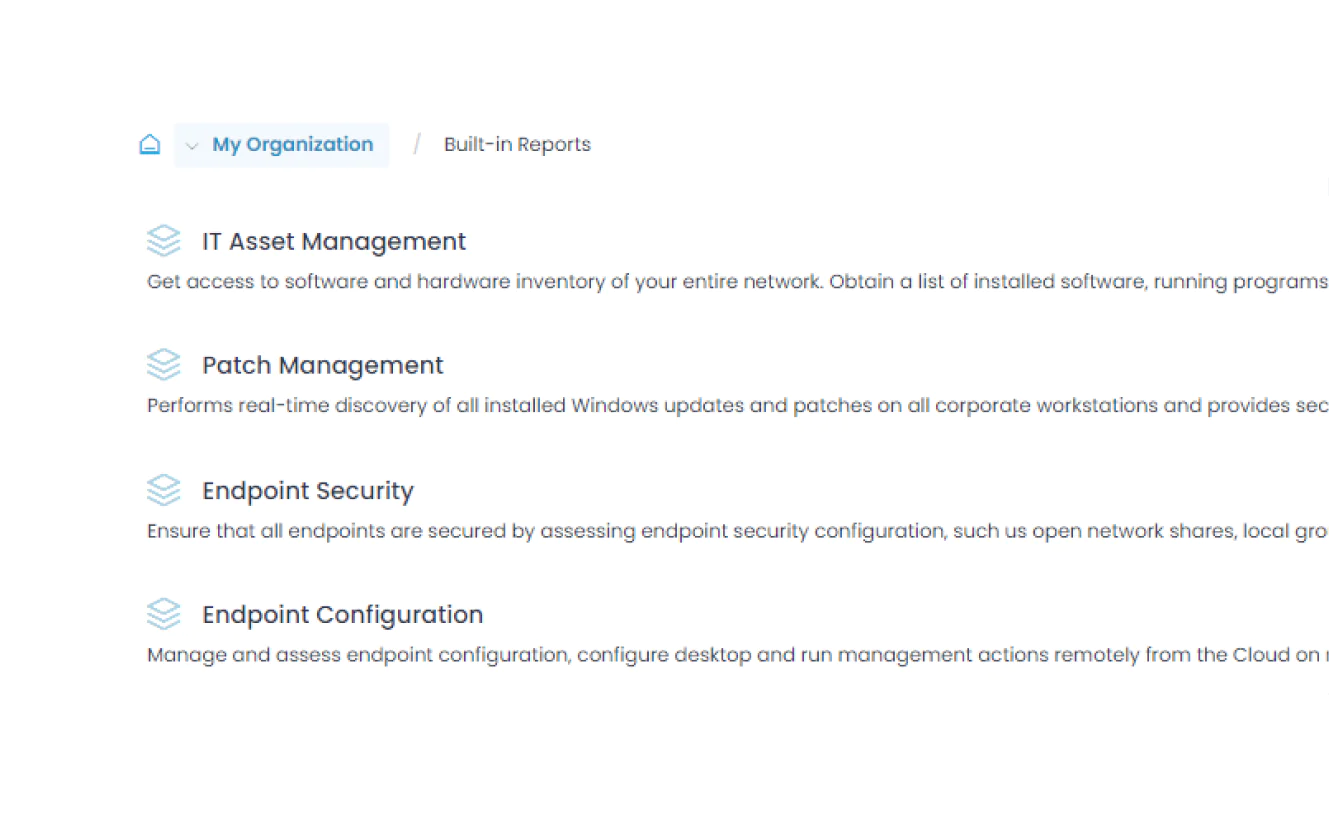
Task: Select the Built-in Reports breadcrumb
Action: click(517, 145)
